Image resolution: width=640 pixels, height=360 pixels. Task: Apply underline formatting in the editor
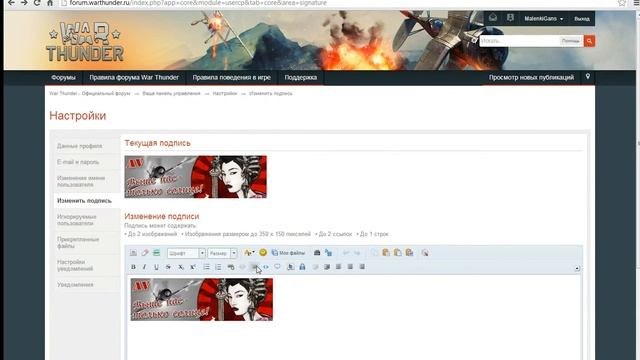coord(156,267)
